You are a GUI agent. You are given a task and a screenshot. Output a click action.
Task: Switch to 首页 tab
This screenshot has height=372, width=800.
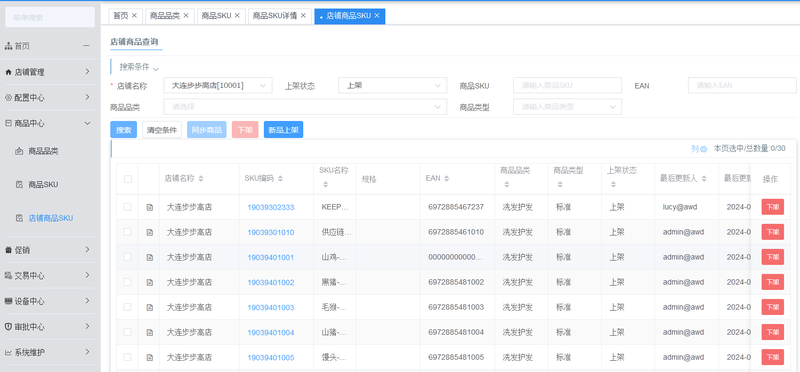[x=120, y=16]
